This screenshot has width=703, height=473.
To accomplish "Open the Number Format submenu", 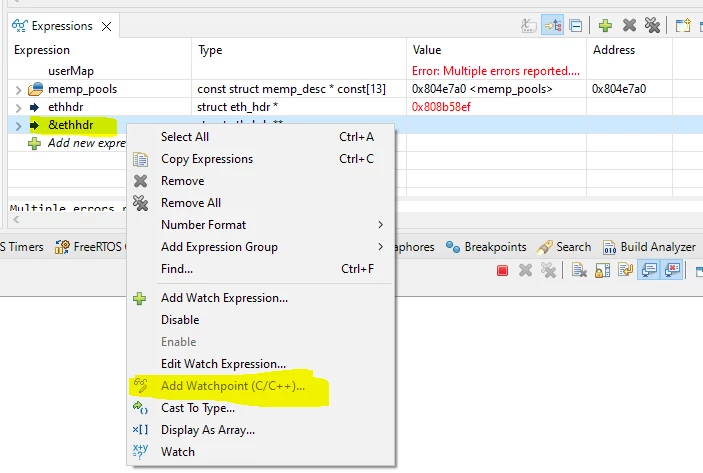I will pos(261,225).
